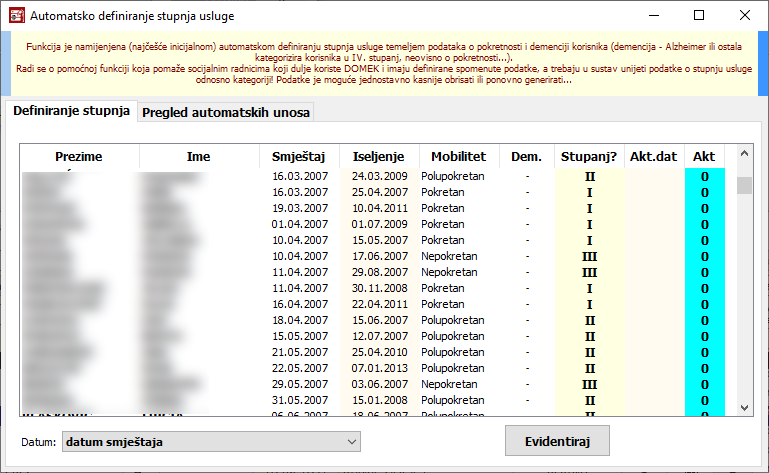This screenshot has width=769, height=473.
Task: Click the Stupanj? column header
Action: pyautogui.click(x=588, y=157)
